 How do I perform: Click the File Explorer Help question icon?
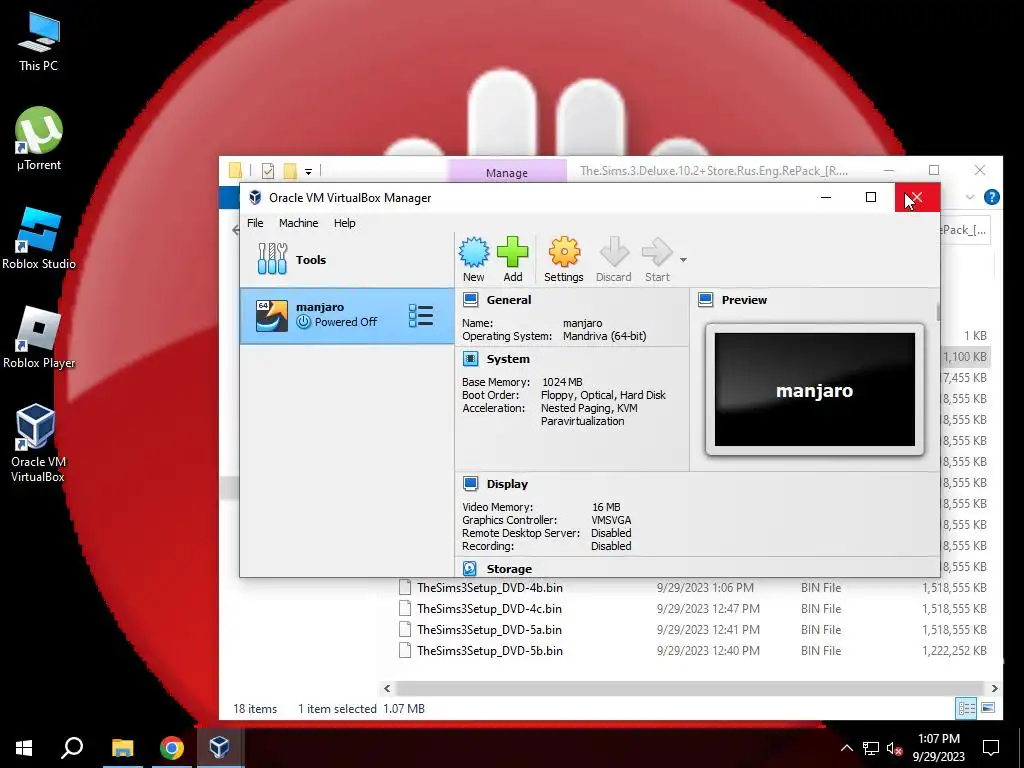click(x=991, y=197)
